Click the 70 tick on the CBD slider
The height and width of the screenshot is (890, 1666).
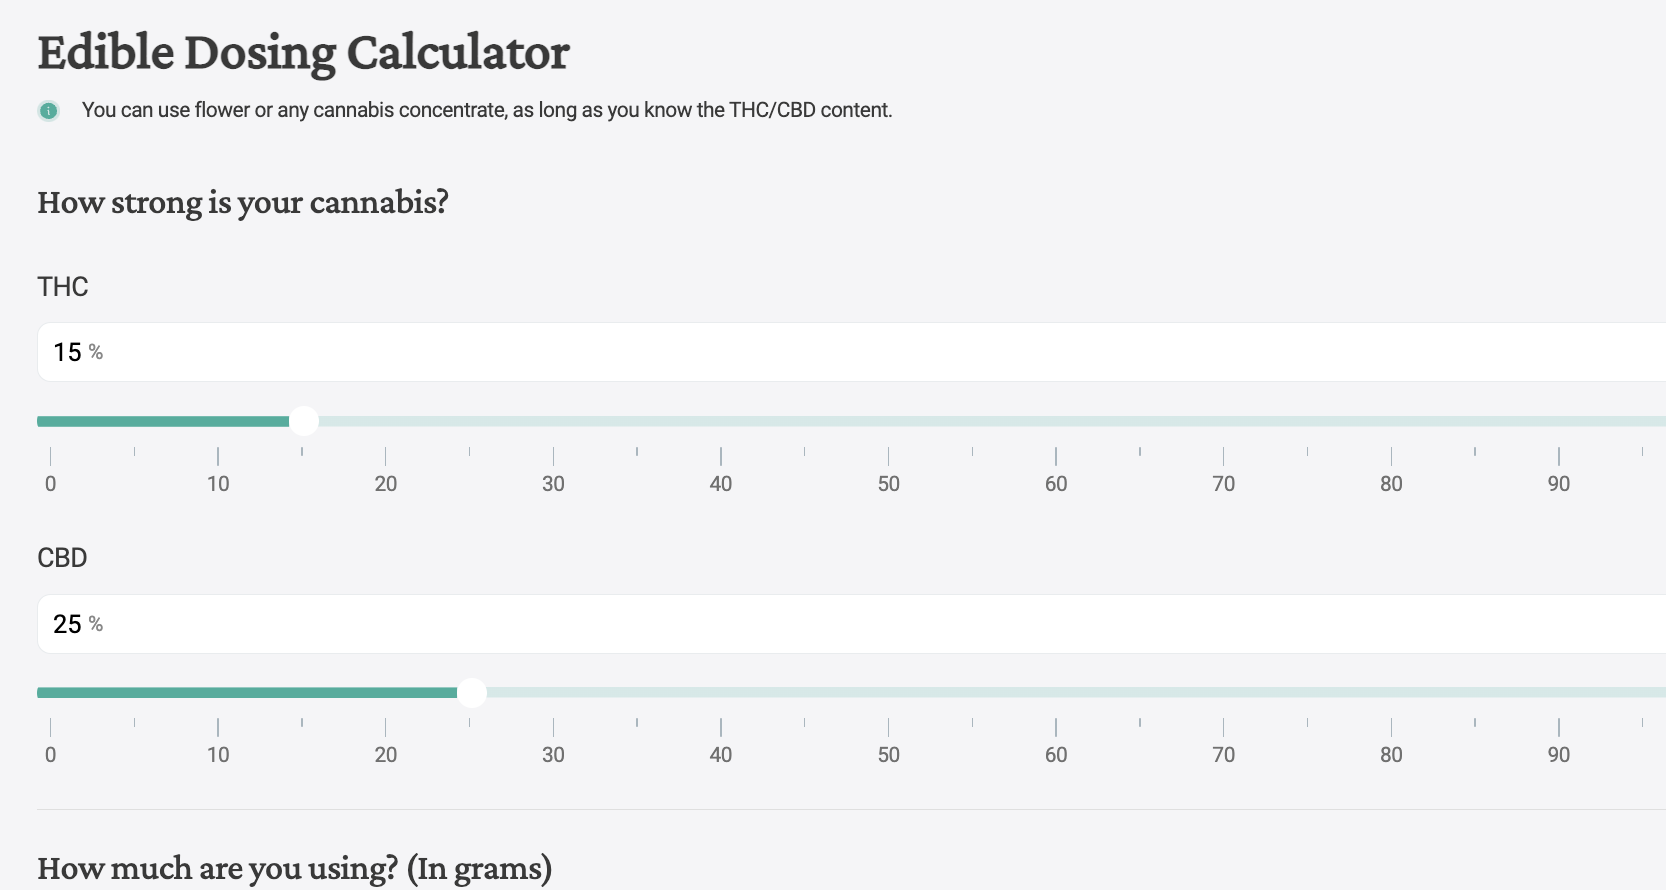(1223, 725)
